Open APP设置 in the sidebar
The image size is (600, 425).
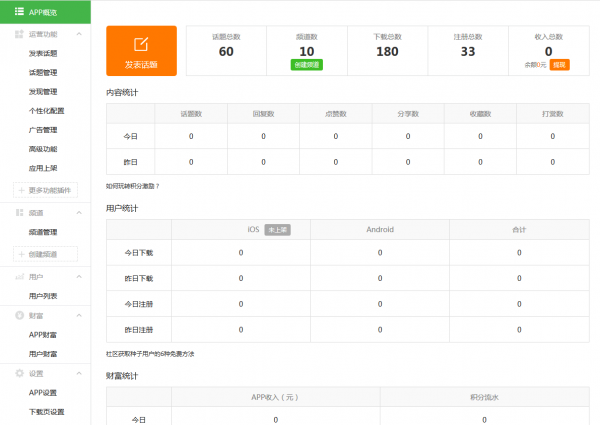(43, 392)
